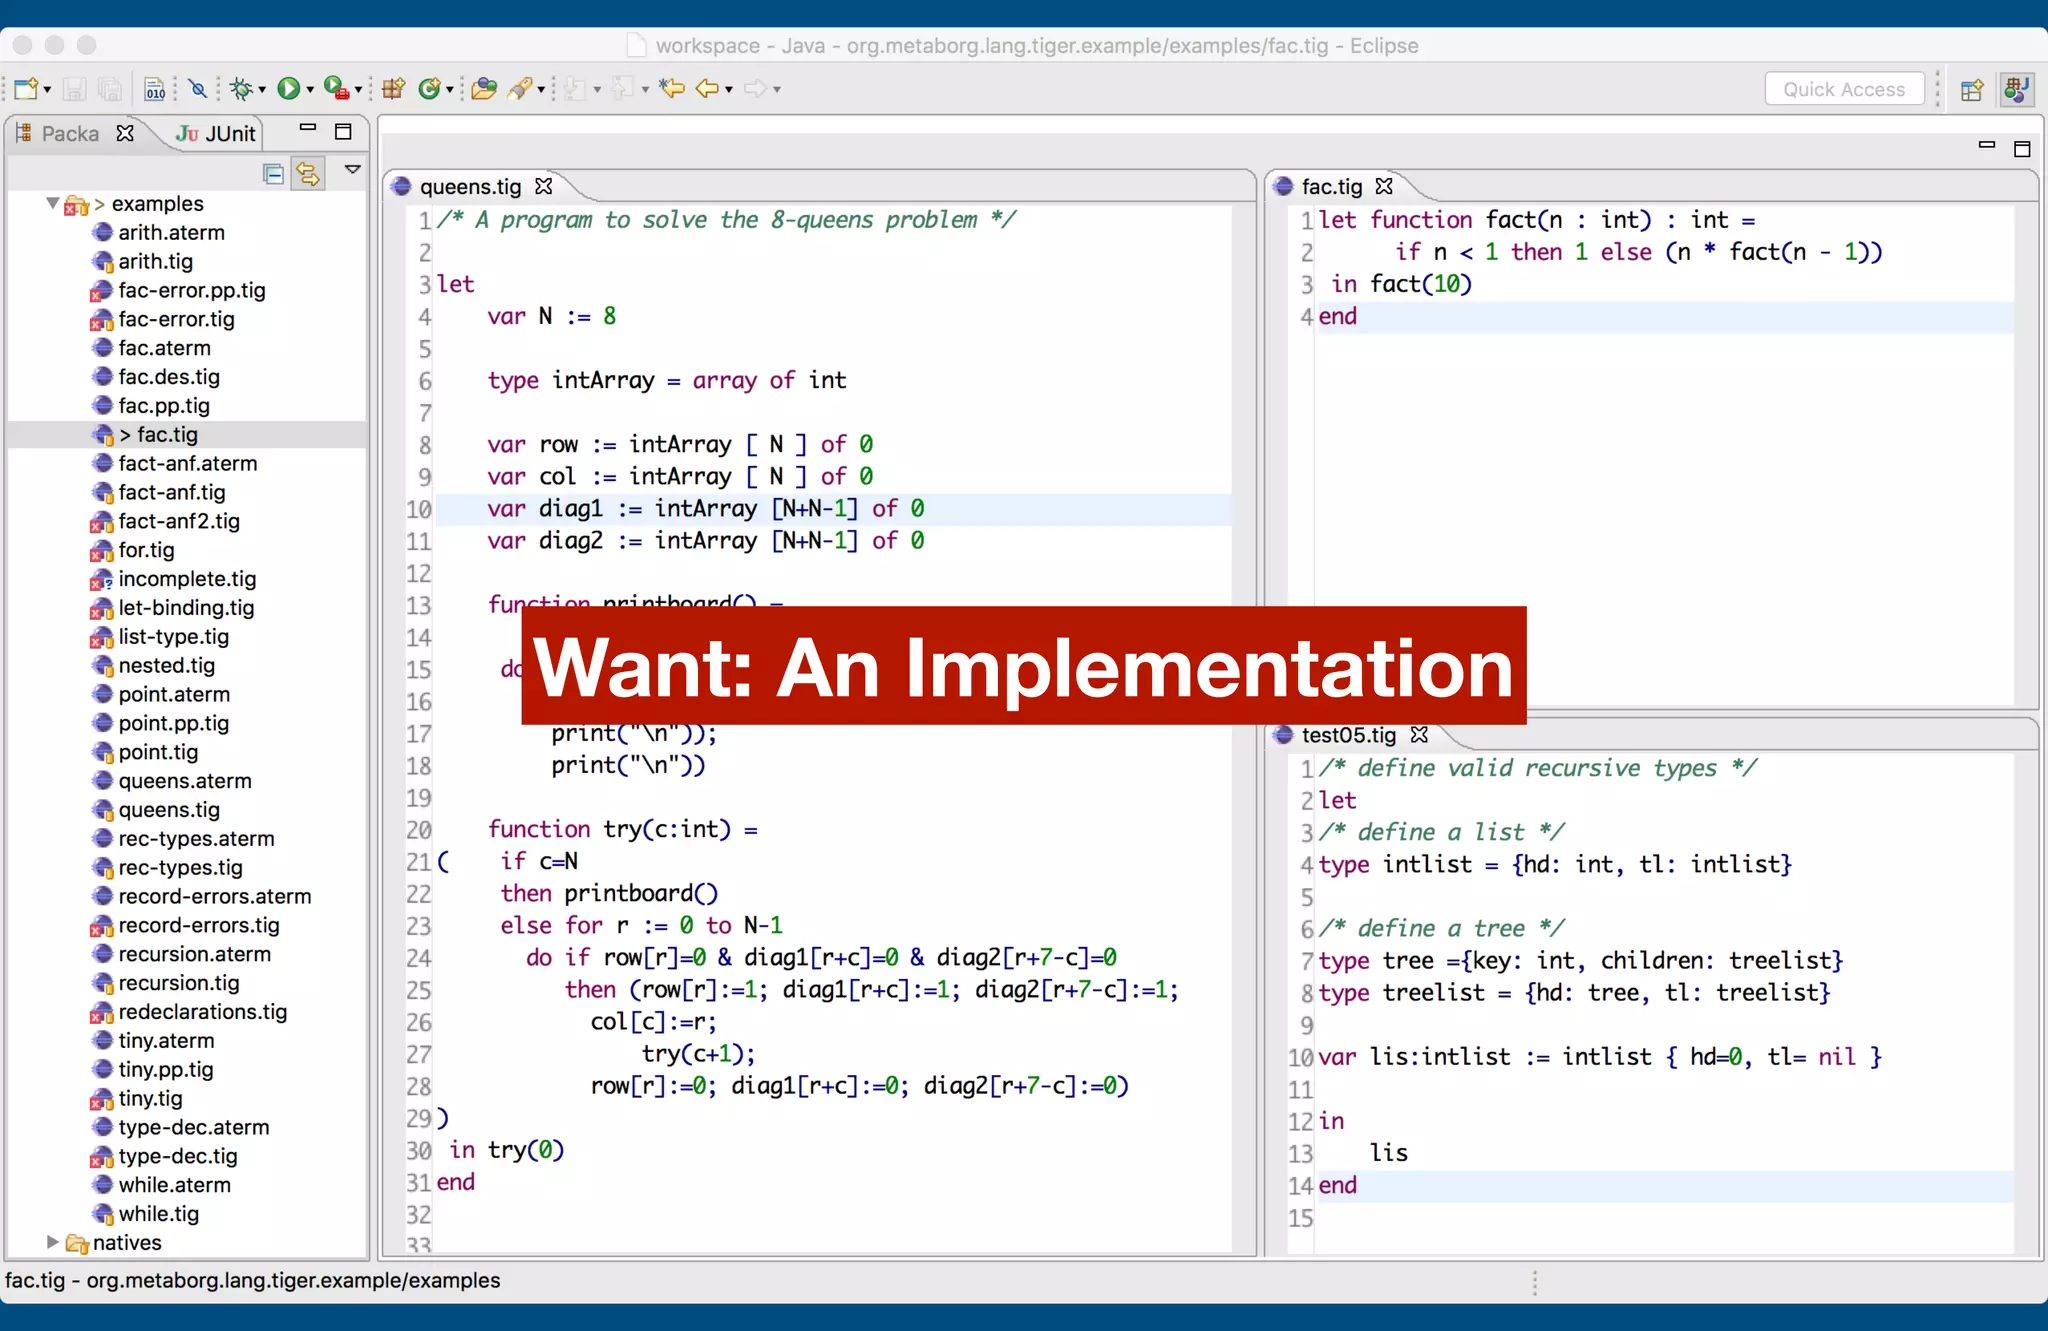Click the Debug bug icon
This screenshot has width=2048, height=1331.
pos(241,89)
